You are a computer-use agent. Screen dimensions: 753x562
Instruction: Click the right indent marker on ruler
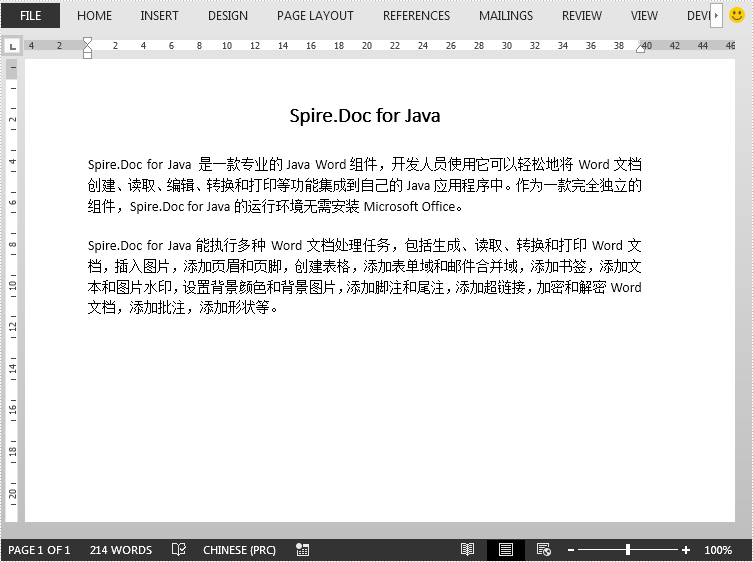coord(640,48)
